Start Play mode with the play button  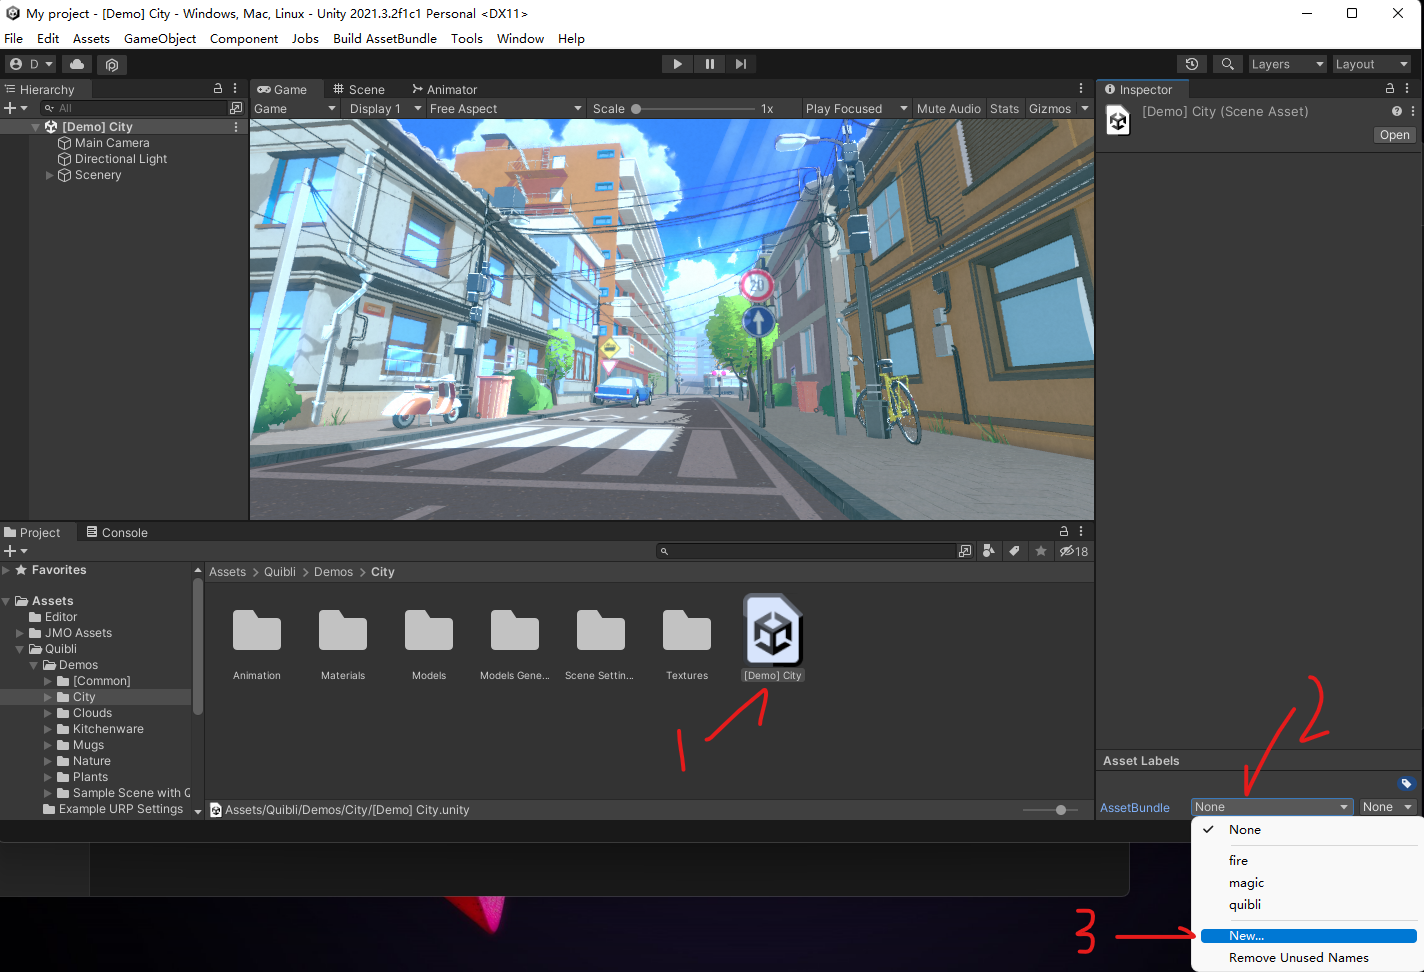point(677,64)
